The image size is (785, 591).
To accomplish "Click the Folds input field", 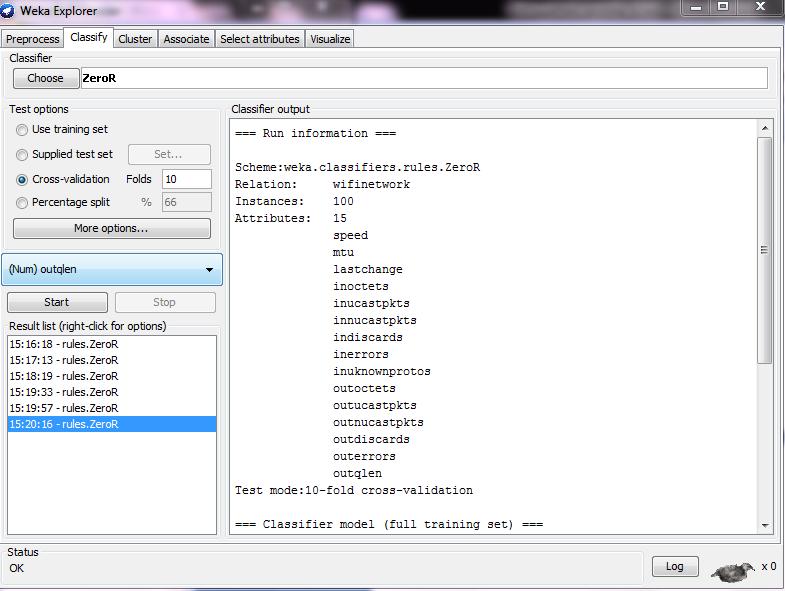I will point(187,179).
